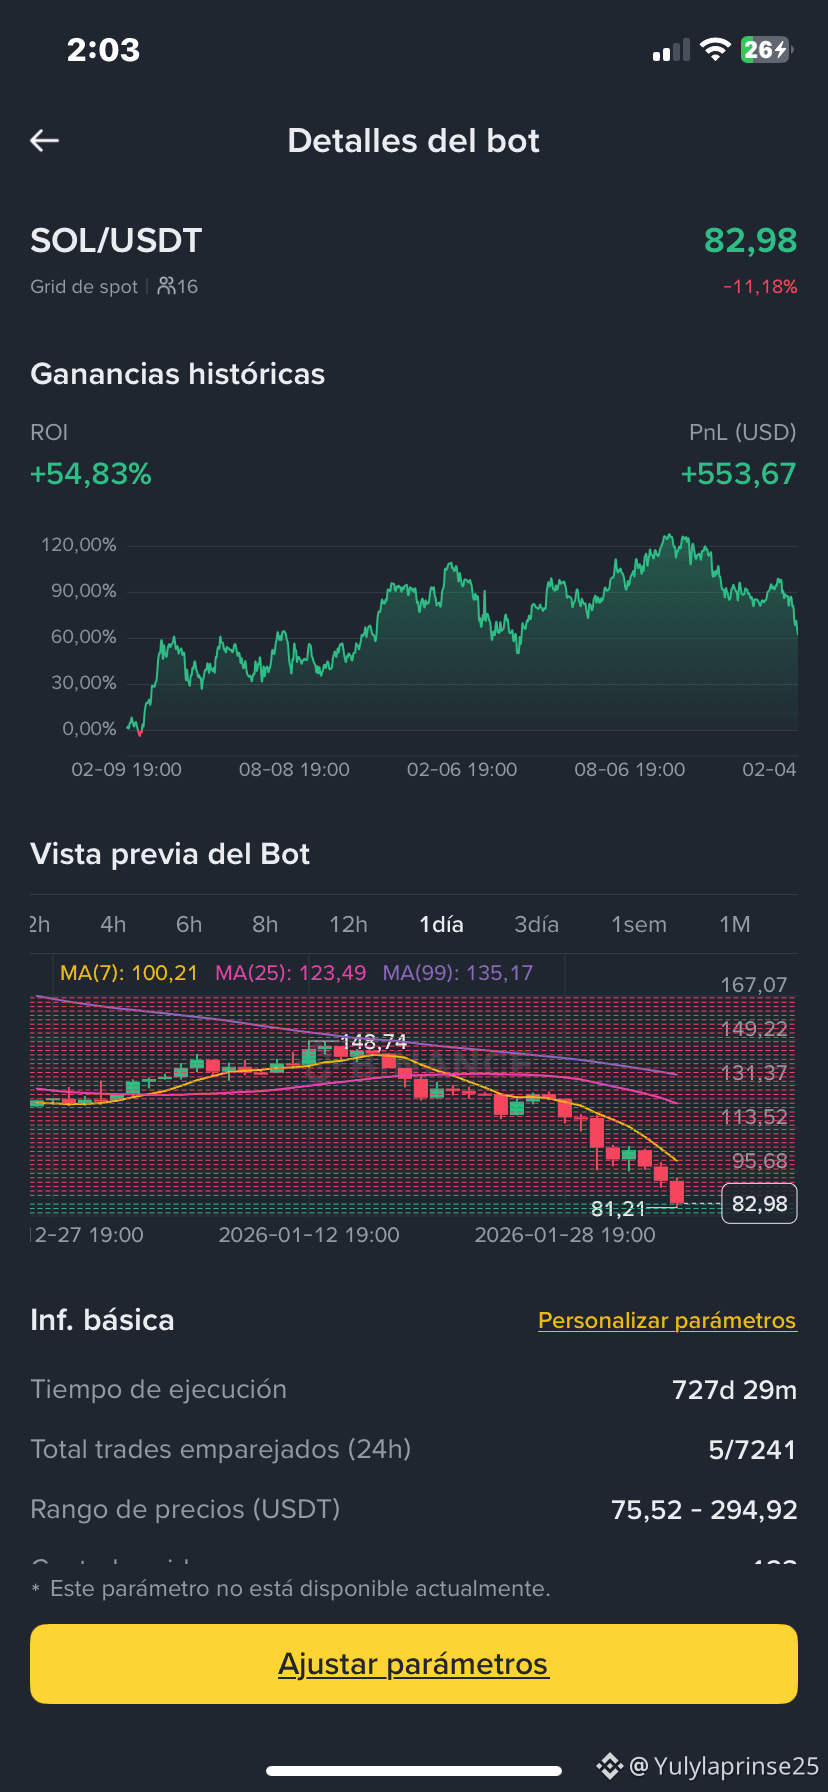This screenshot has height=1792, width=828.
Task: Tap the 2026-01-12 19:00 date label
Action: click(x=309, y=1235)
